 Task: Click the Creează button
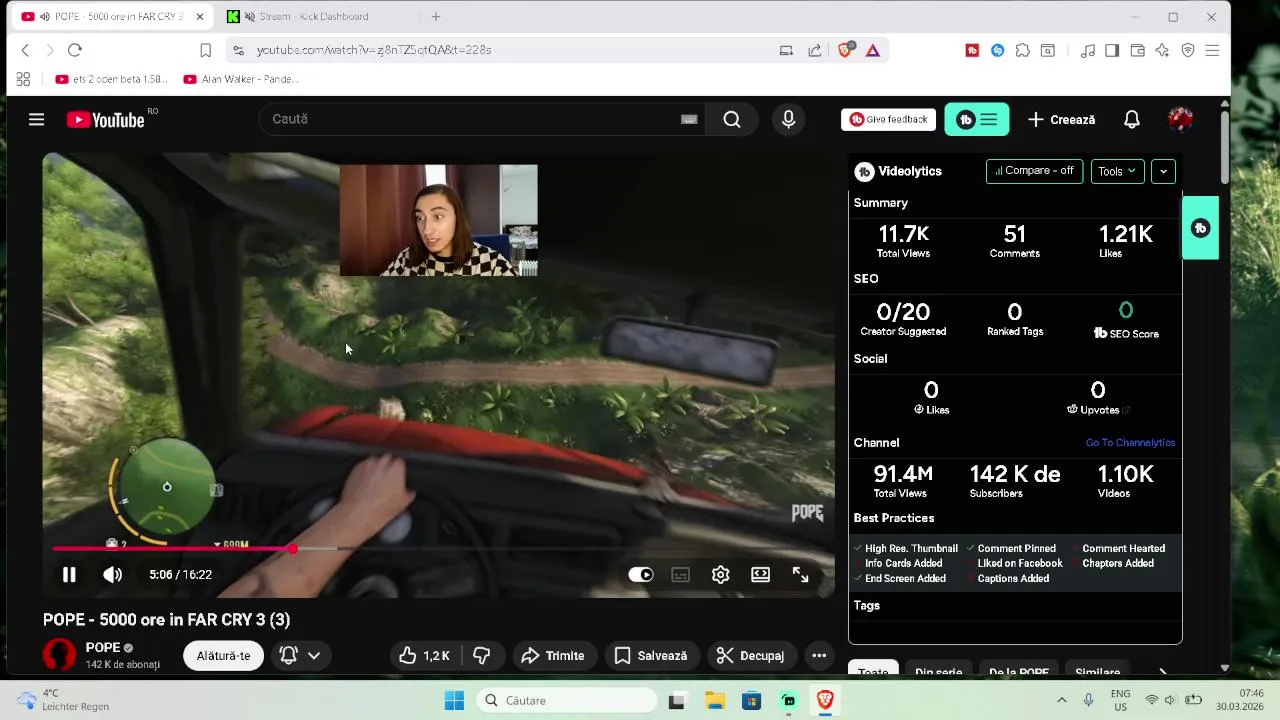[1061, 120]
